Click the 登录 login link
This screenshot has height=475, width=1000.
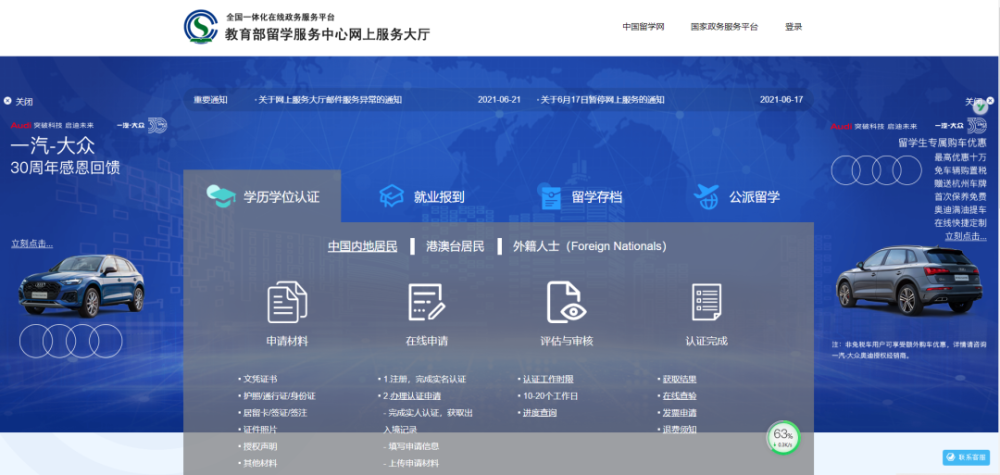coord(793,27)
